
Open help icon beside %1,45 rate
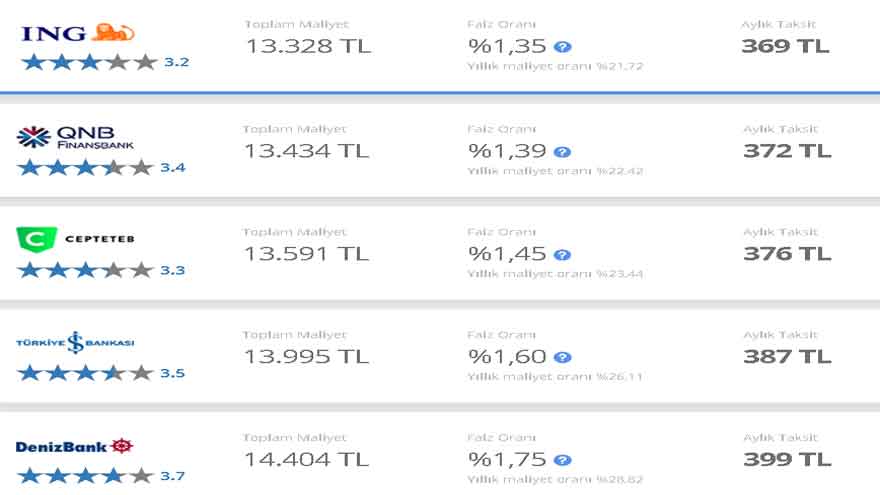click(563, 255)
